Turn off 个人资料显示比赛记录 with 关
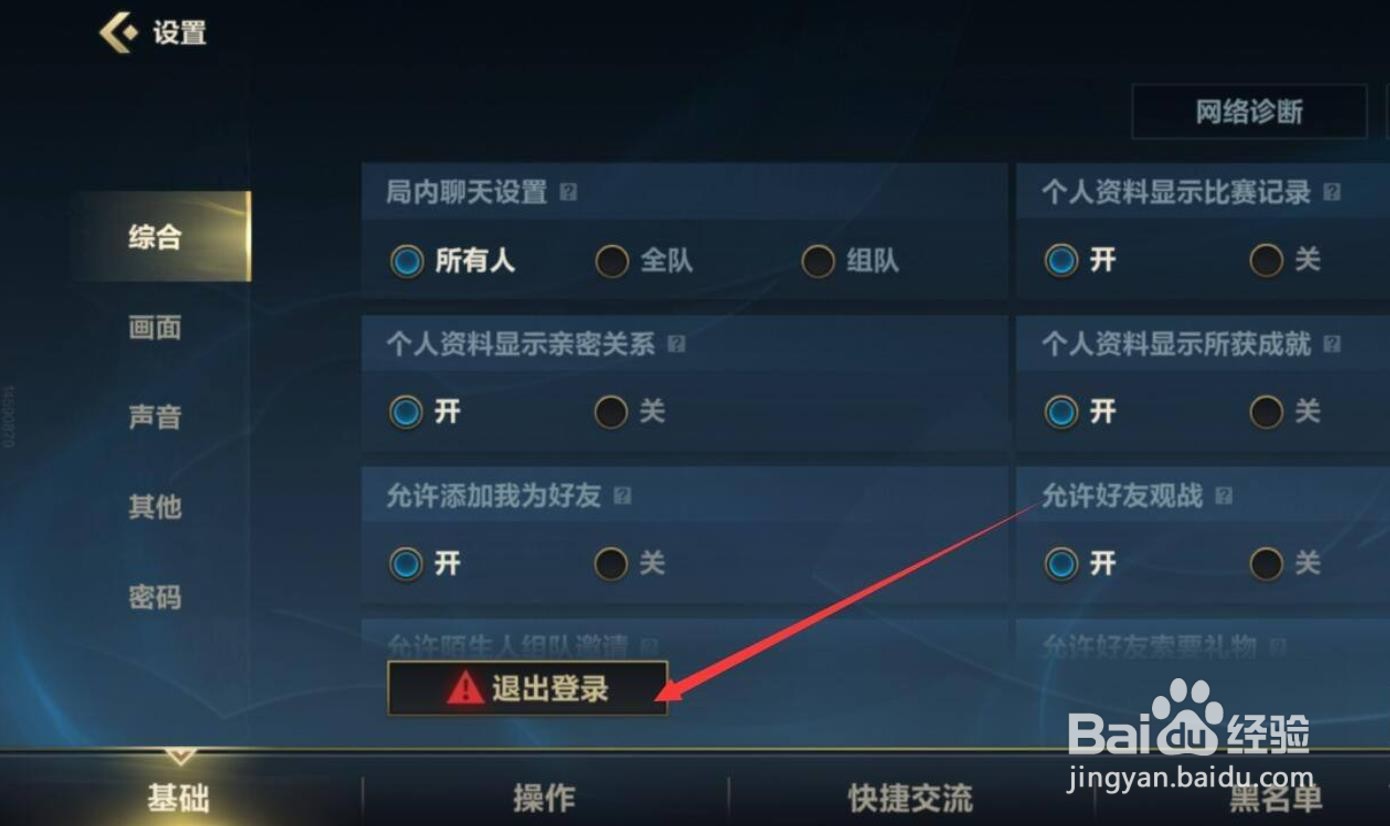Viewport: 1390px width, 826px height. tap(1266, 261)
